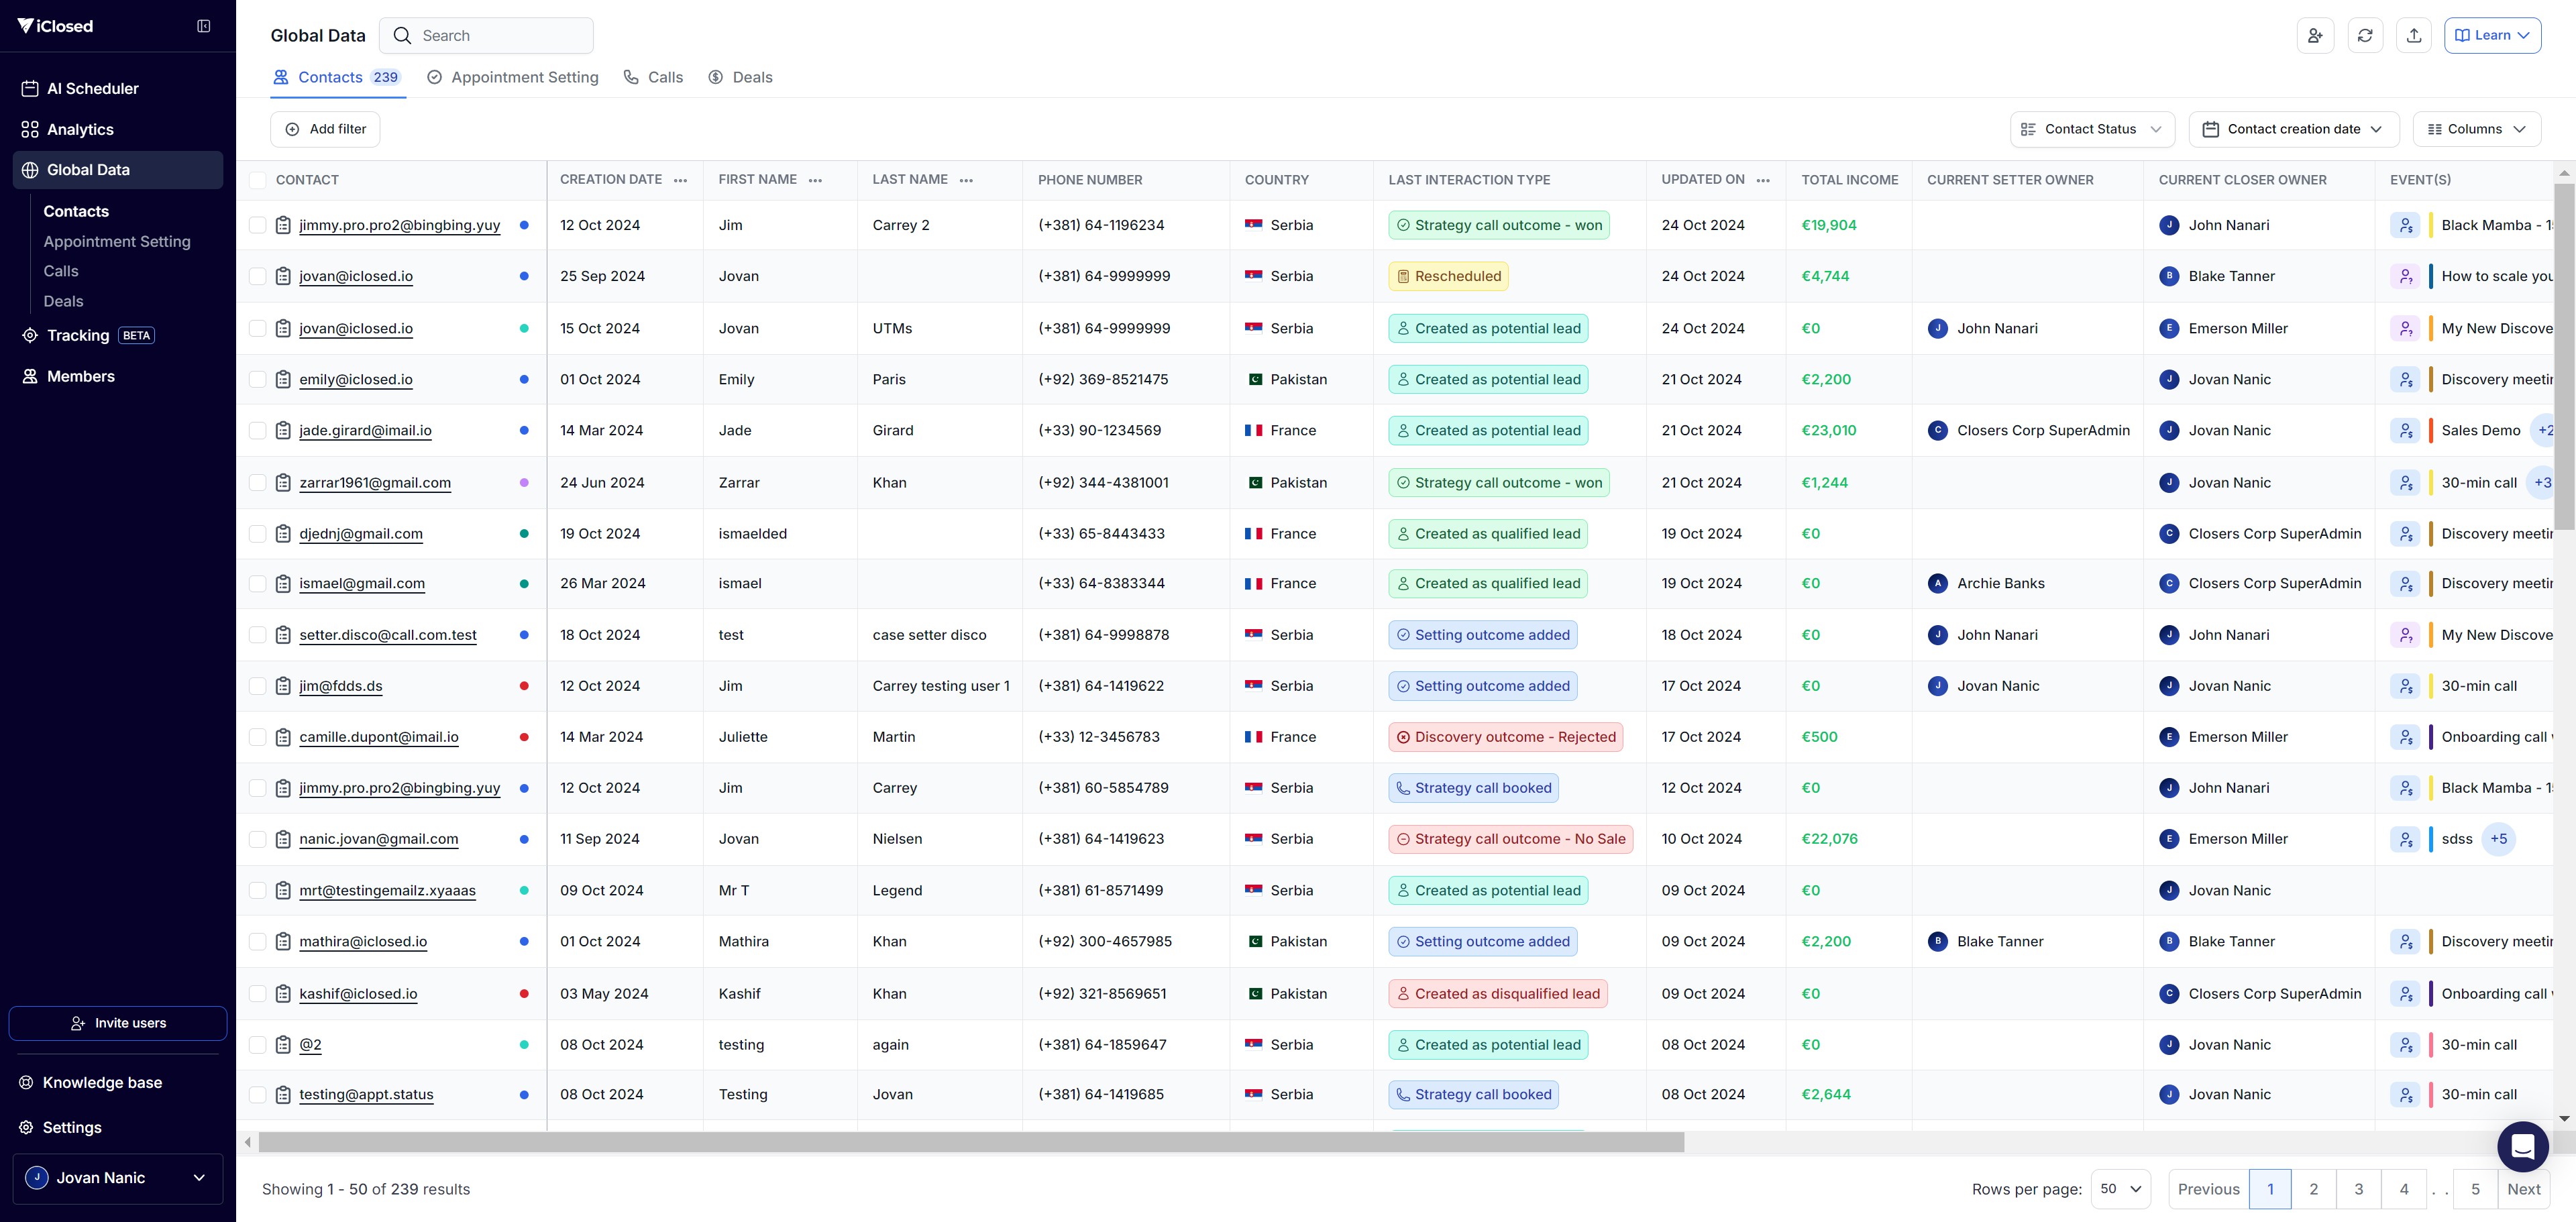
Task: Click notes icon beside emily@iclosed.io
Action: point(283,379)
